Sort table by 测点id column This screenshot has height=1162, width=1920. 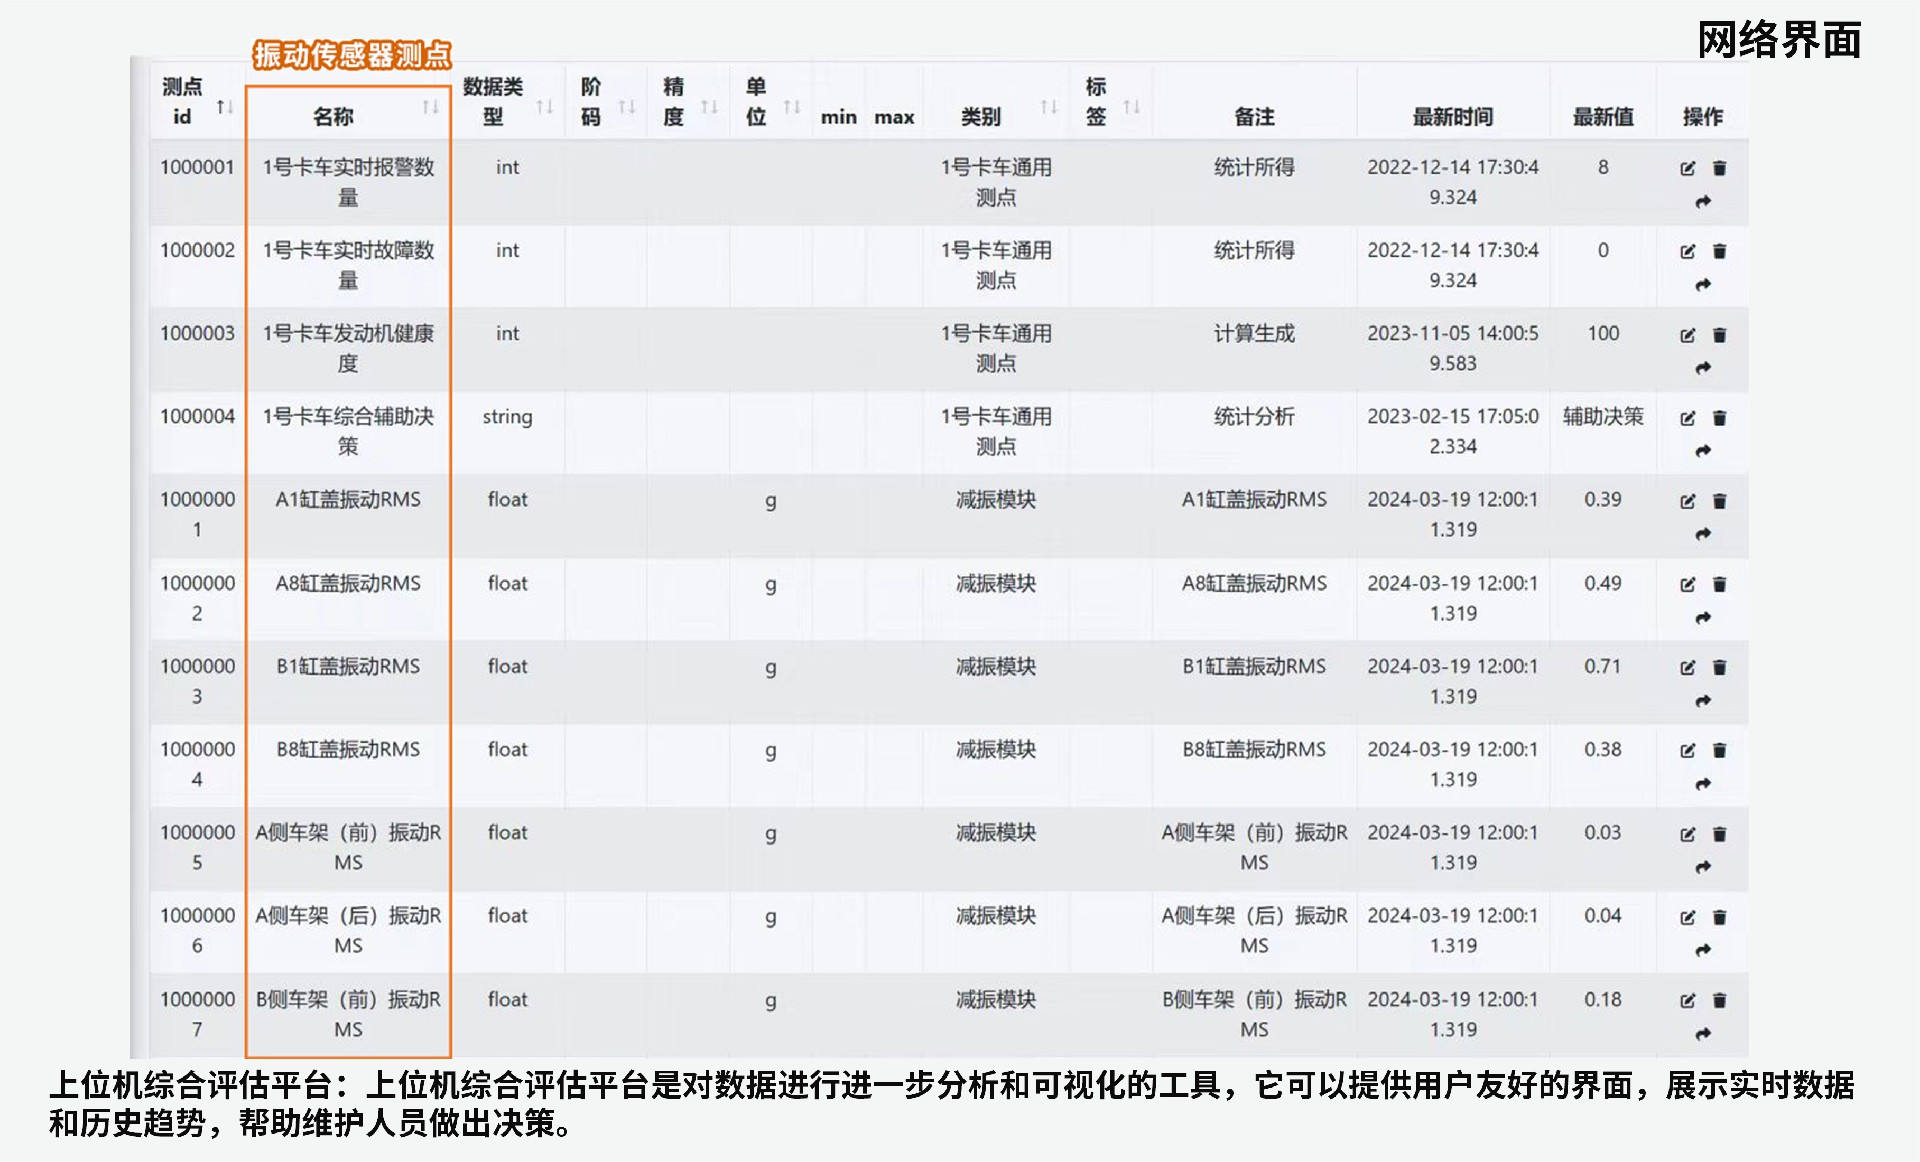pos(225,106)
